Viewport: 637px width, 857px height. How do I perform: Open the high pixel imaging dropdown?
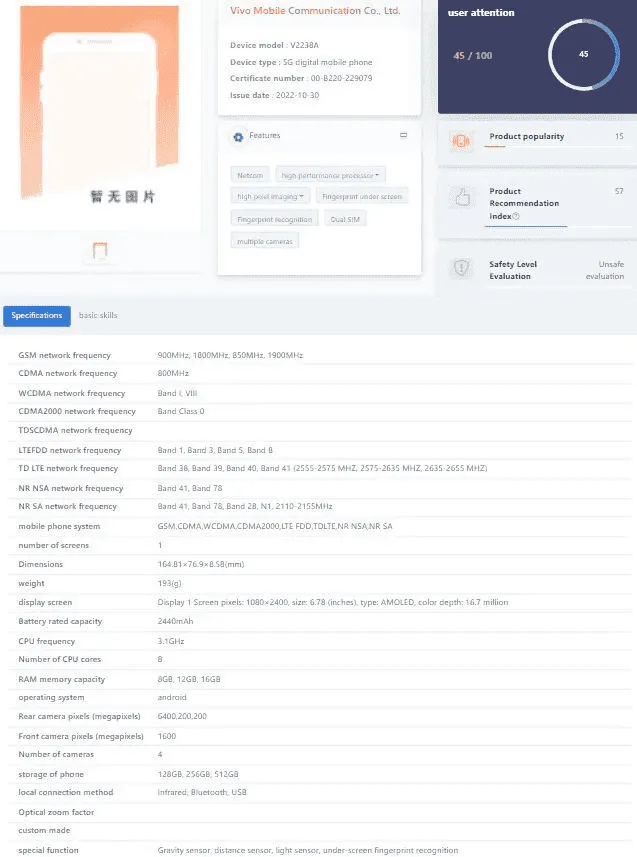click(x=270, y=197)
